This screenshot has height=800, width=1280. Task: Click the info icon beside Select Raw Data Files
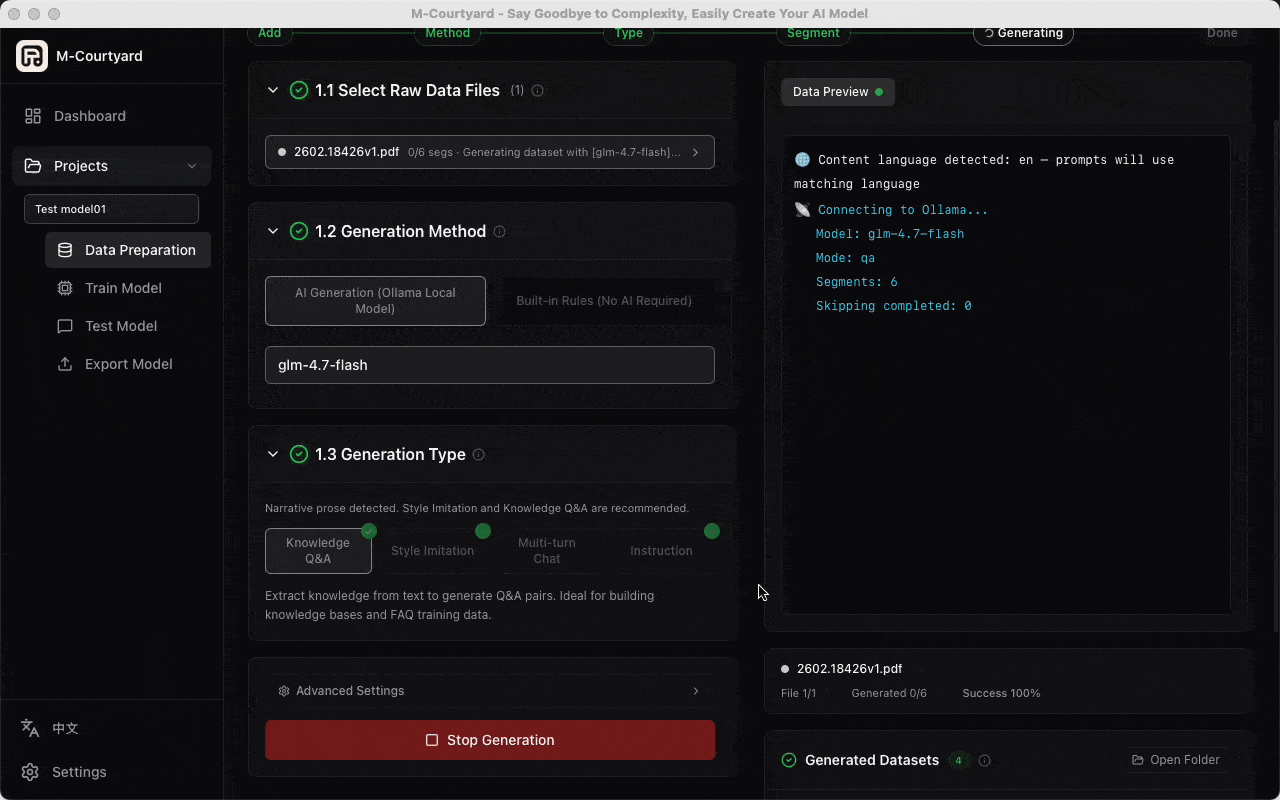(537, 91)
